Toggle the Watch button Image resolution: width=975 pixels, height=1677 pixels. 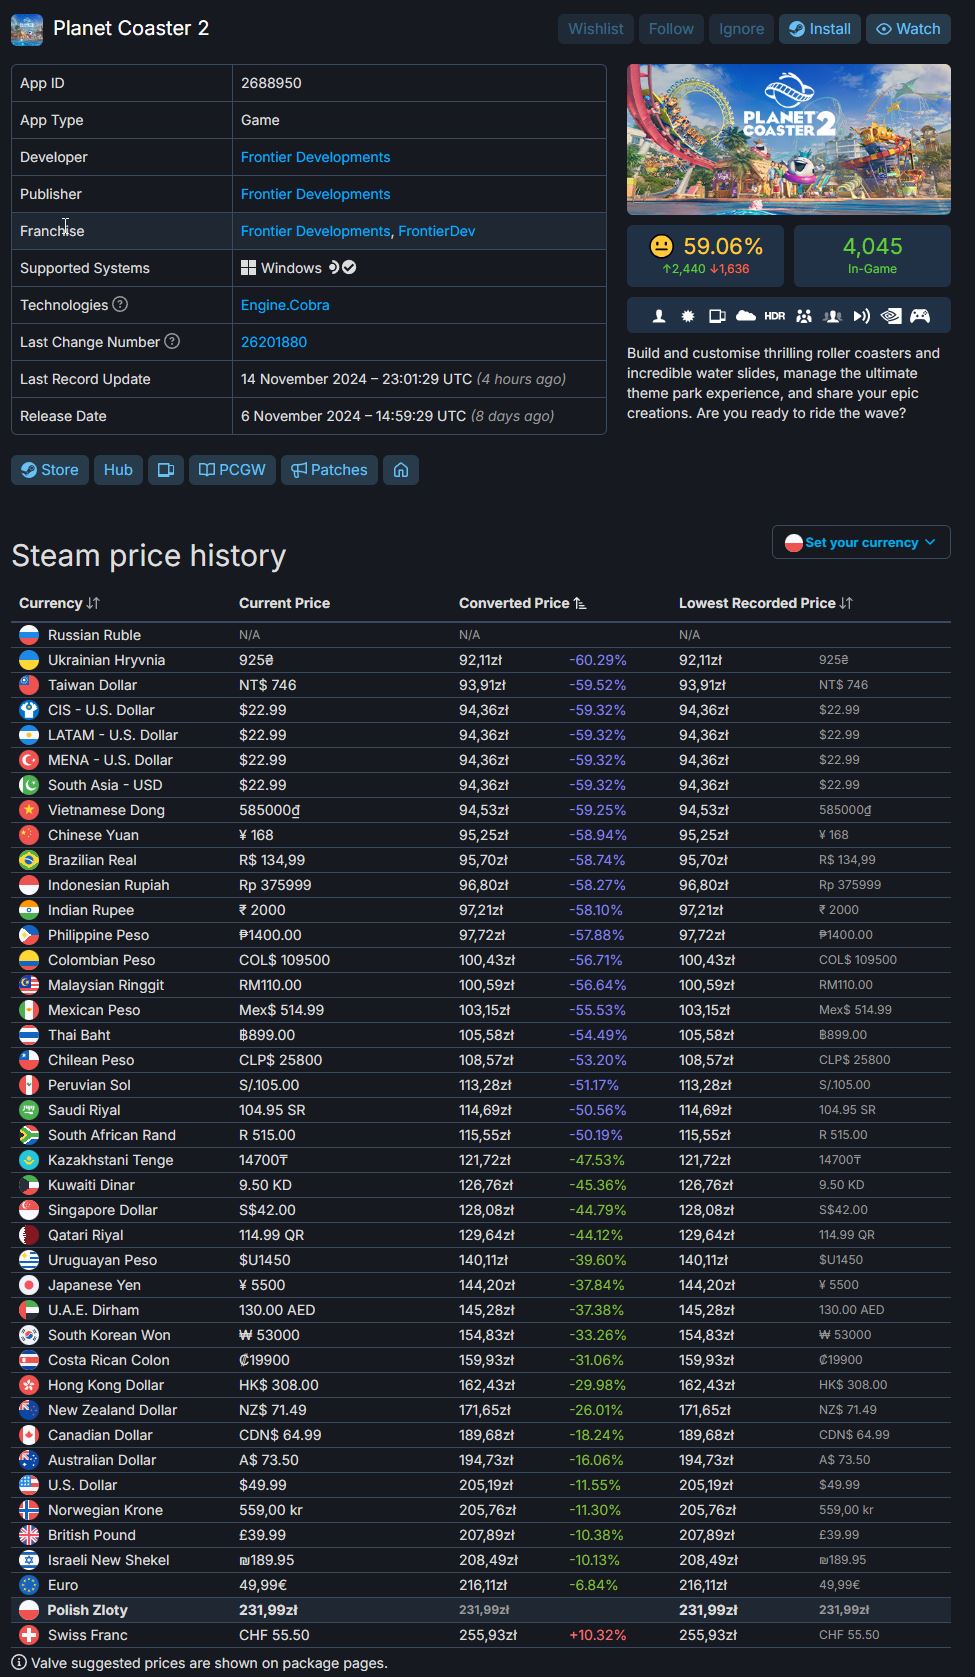[x=908, y=29]
